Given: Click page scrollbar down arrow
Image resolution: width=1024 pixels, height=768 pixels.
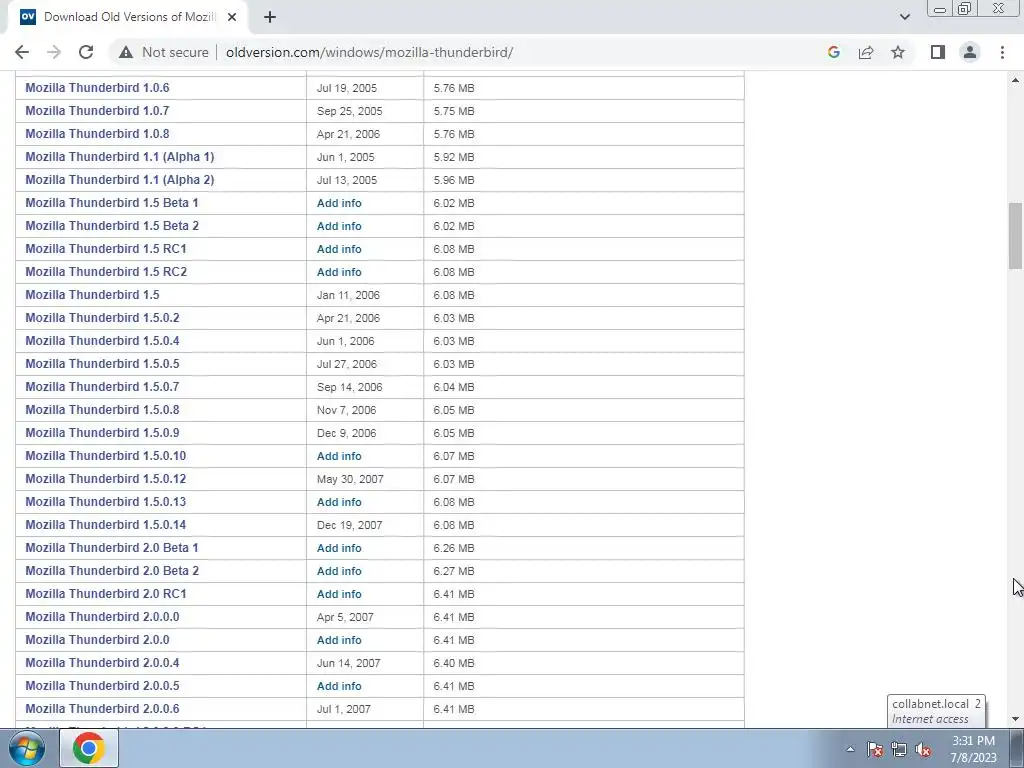Looking at the screenshot, I should pyautogui.click(x=1015, y=719).
